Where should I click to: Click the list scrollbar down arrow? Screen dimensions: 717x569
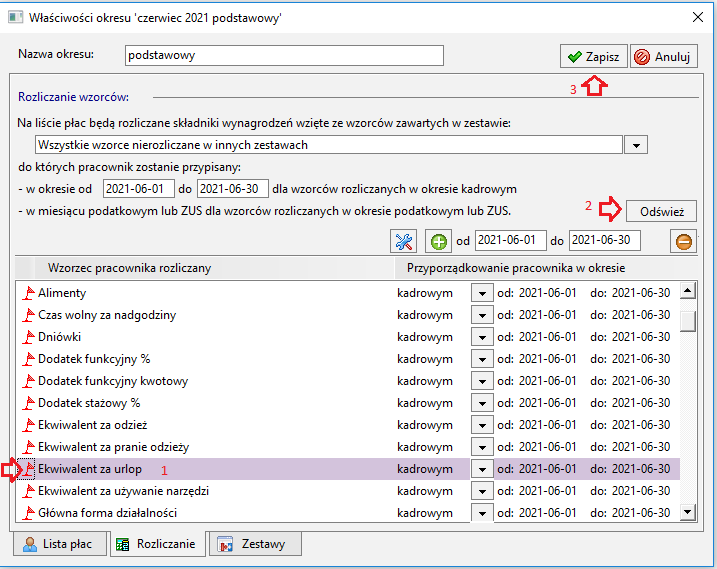[x=688, y=512]
